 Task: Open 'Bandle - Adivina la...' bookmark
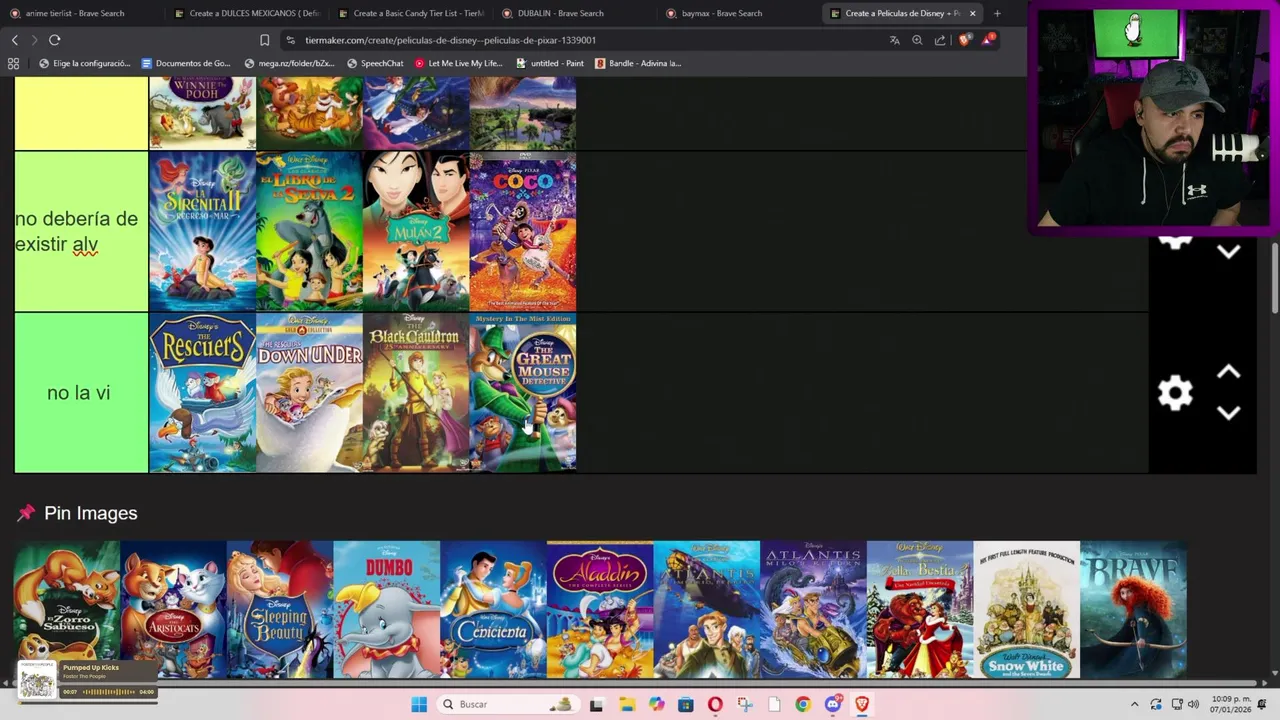point(638,63)
